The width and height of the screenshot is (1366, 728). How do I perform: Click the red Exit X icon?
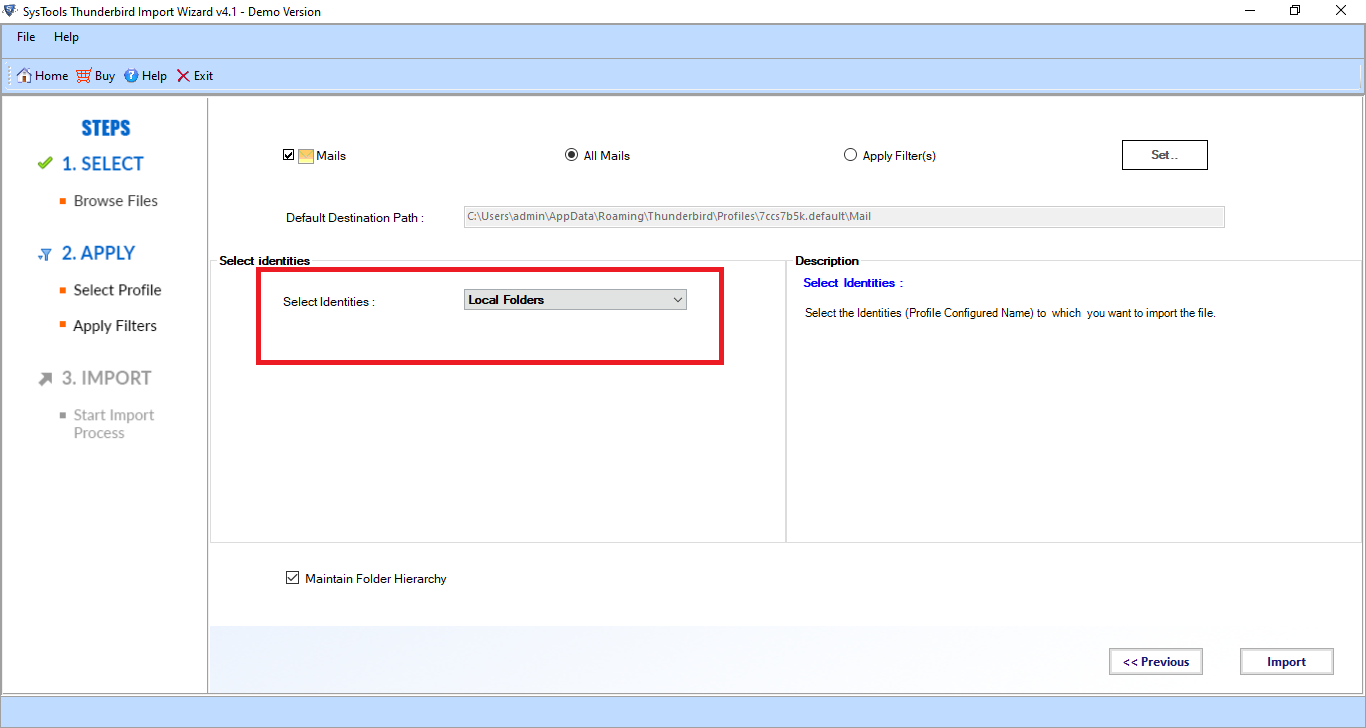click(183, 76)
